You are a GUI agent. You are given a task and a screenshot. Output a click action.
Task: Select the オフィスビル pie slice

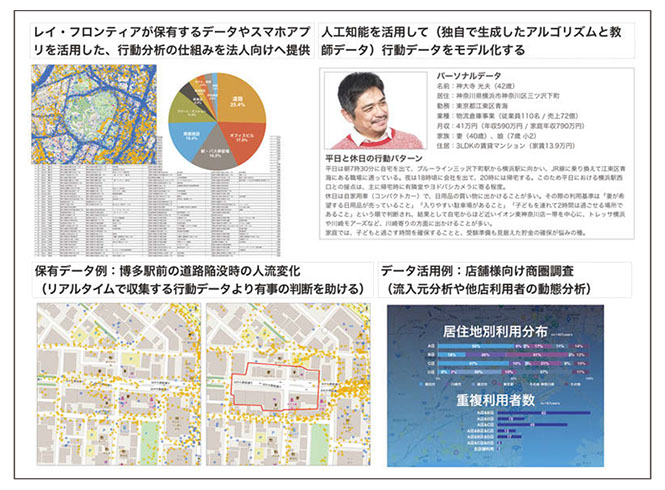click(243, 138)
